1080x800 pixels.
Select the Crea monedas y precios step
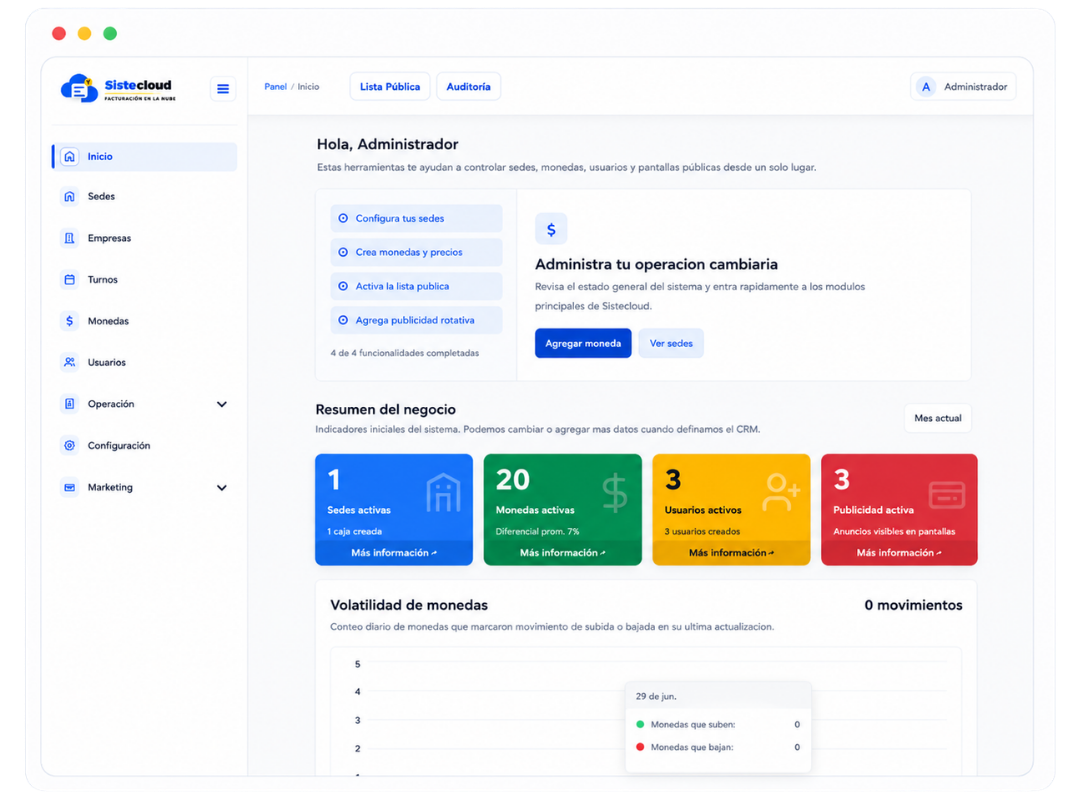coord(416,252)
